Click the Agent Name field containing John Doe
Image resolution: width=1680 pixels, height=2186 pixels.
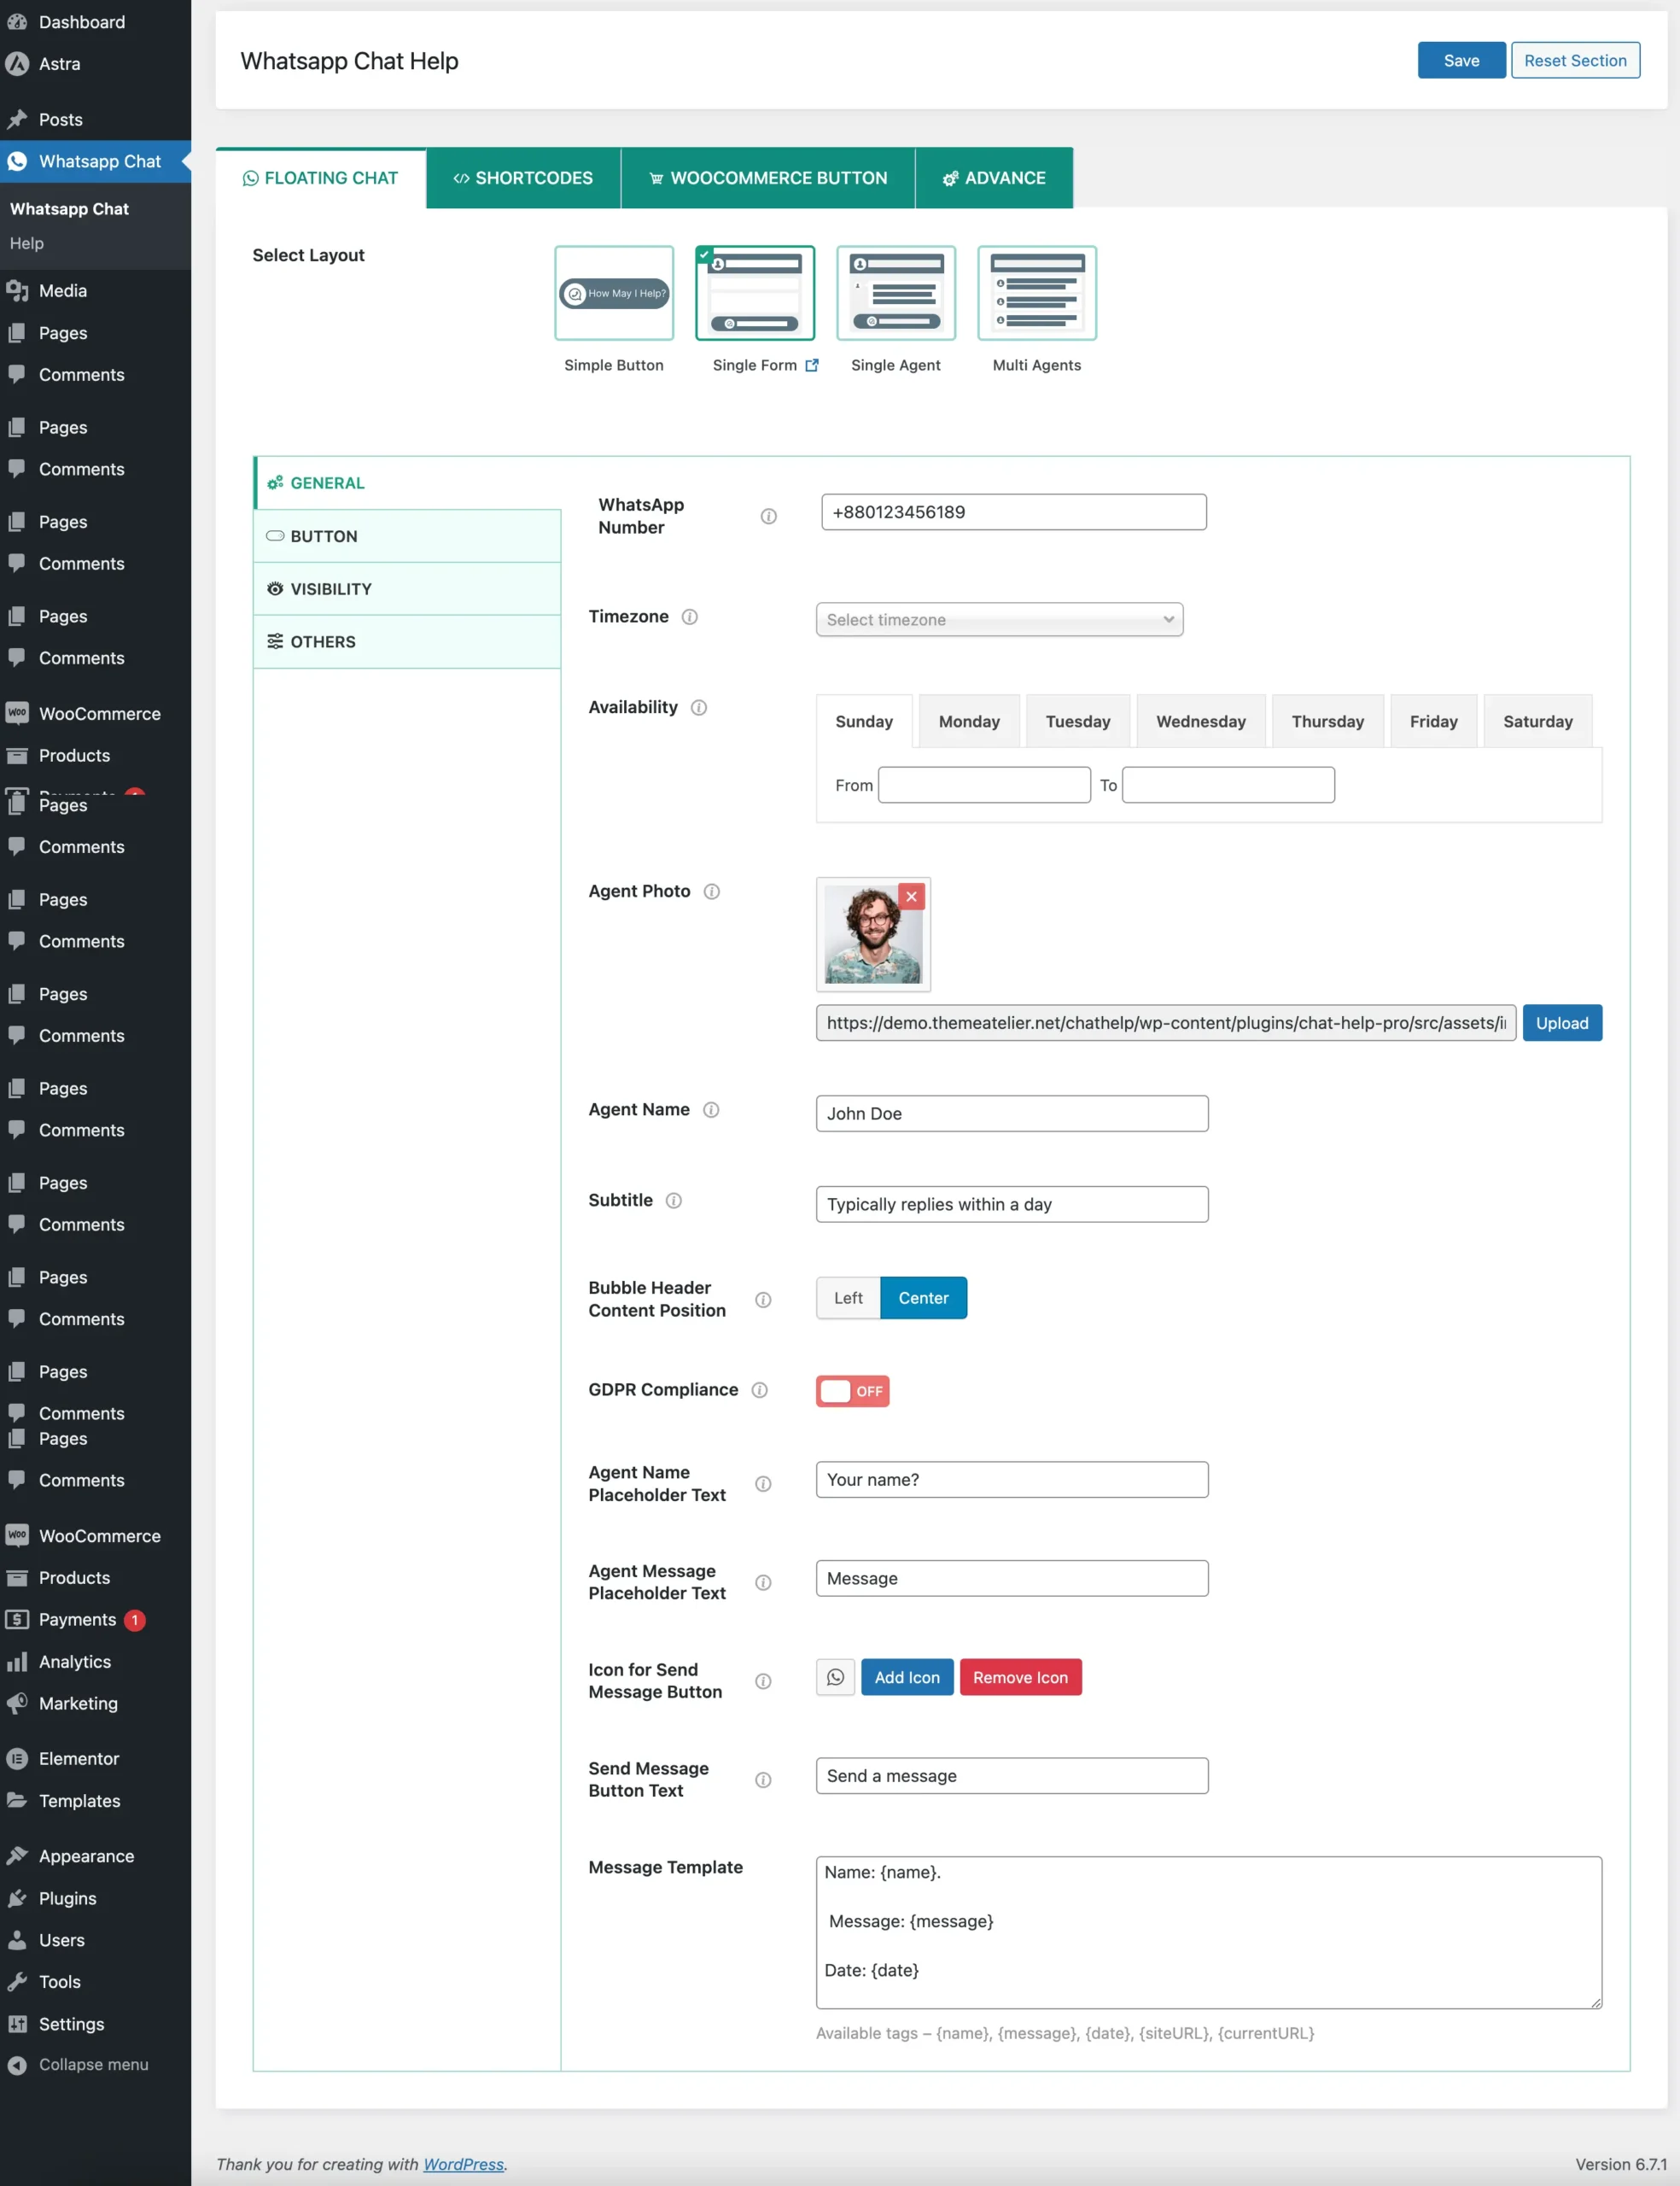(x=1012, y=1114)
